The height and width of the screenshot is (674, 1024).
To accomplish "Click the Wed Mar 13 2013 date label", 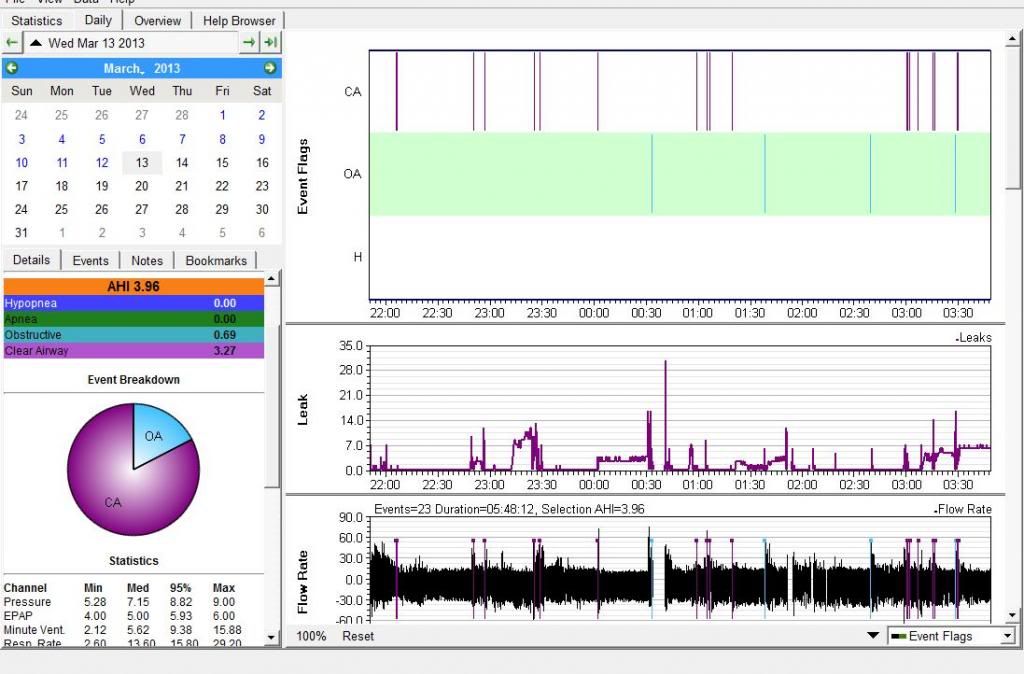I will point(97,43).
